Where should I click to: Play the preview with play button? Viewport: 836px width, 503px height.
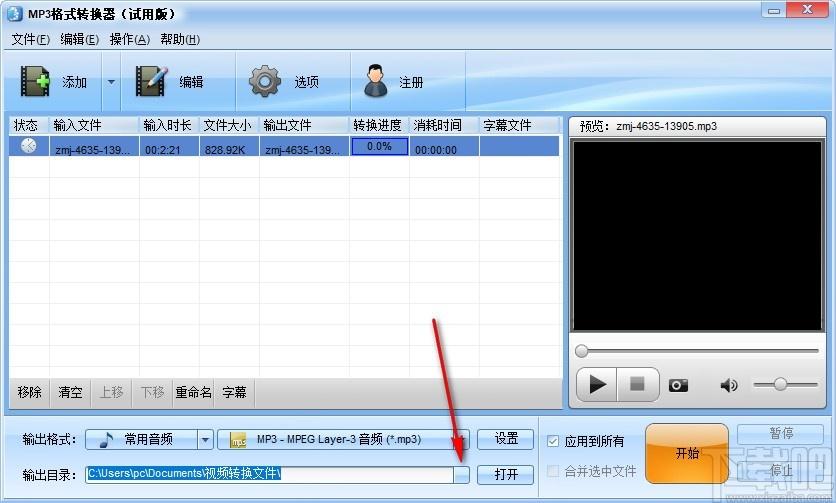pyautogui.click(x=597, y=384)
